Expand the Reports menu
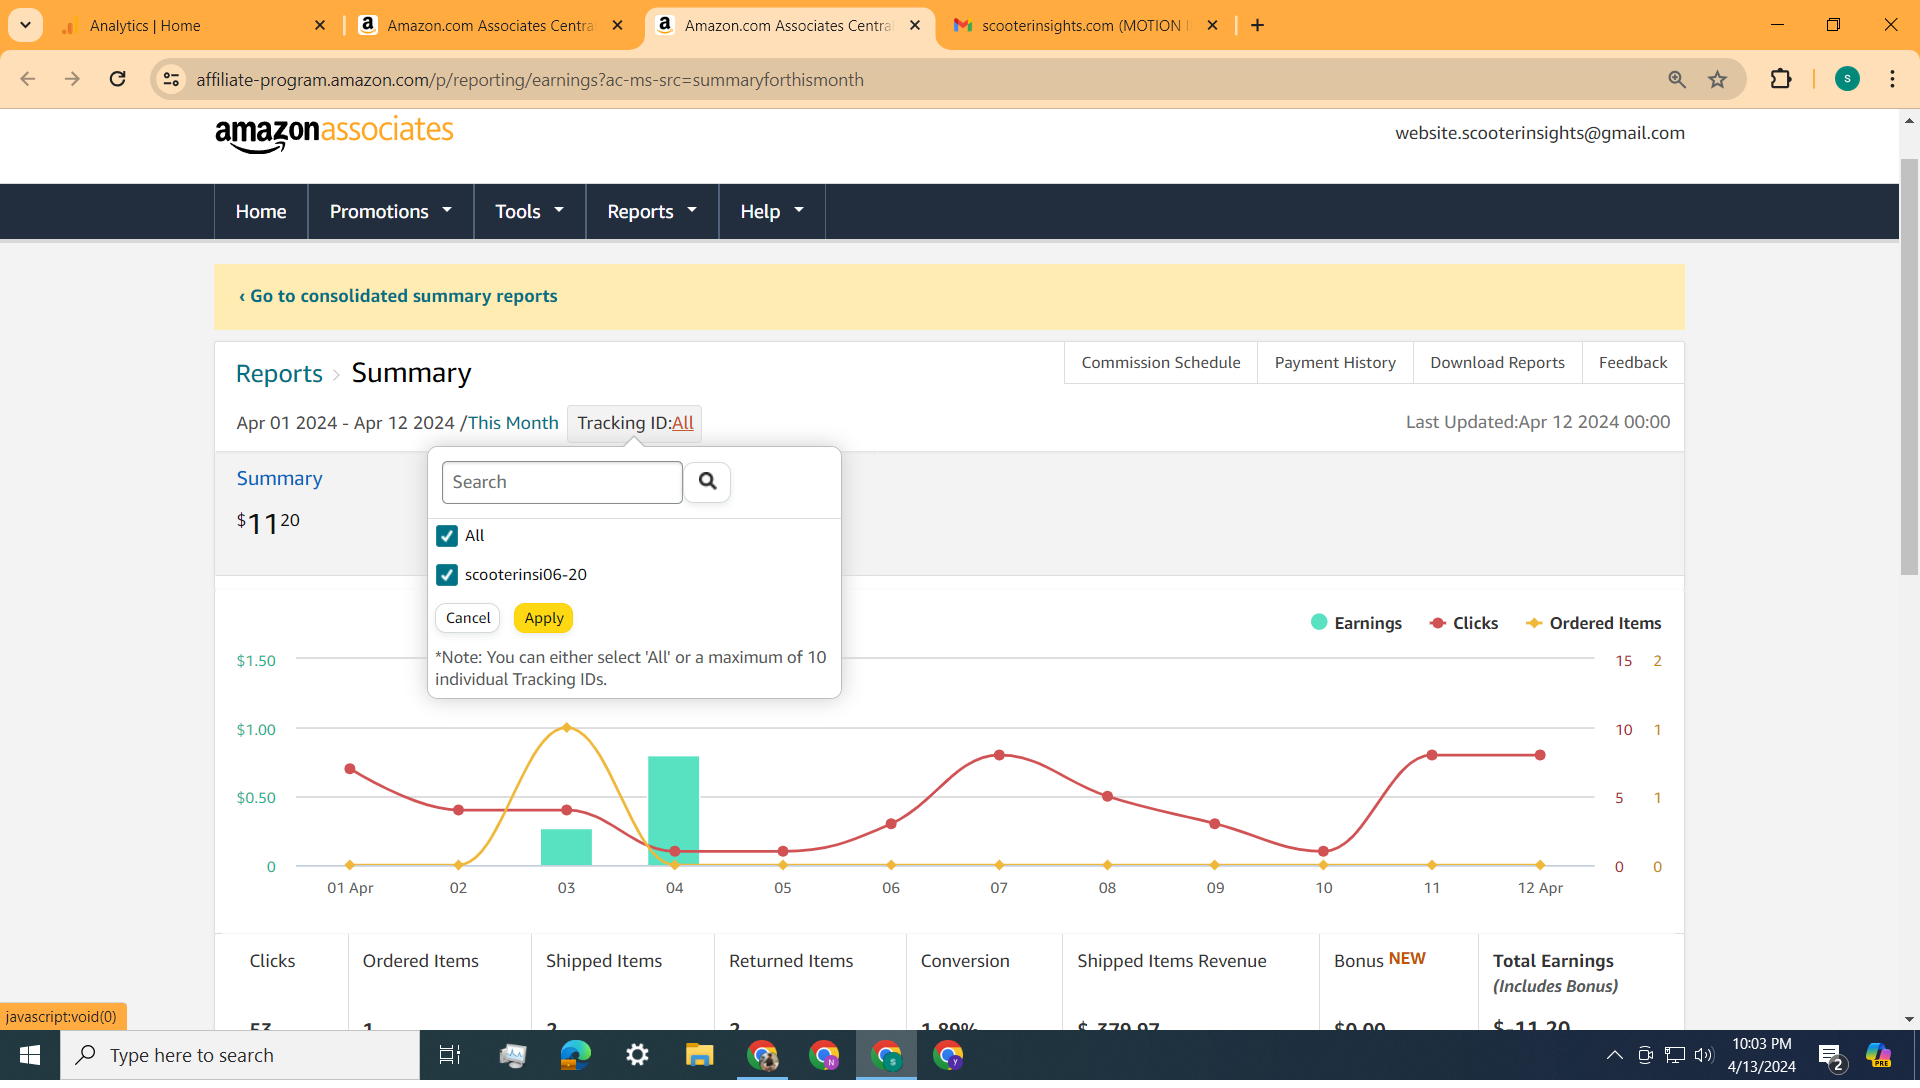The image size is (1920, 1088). (x=651, y=211)
